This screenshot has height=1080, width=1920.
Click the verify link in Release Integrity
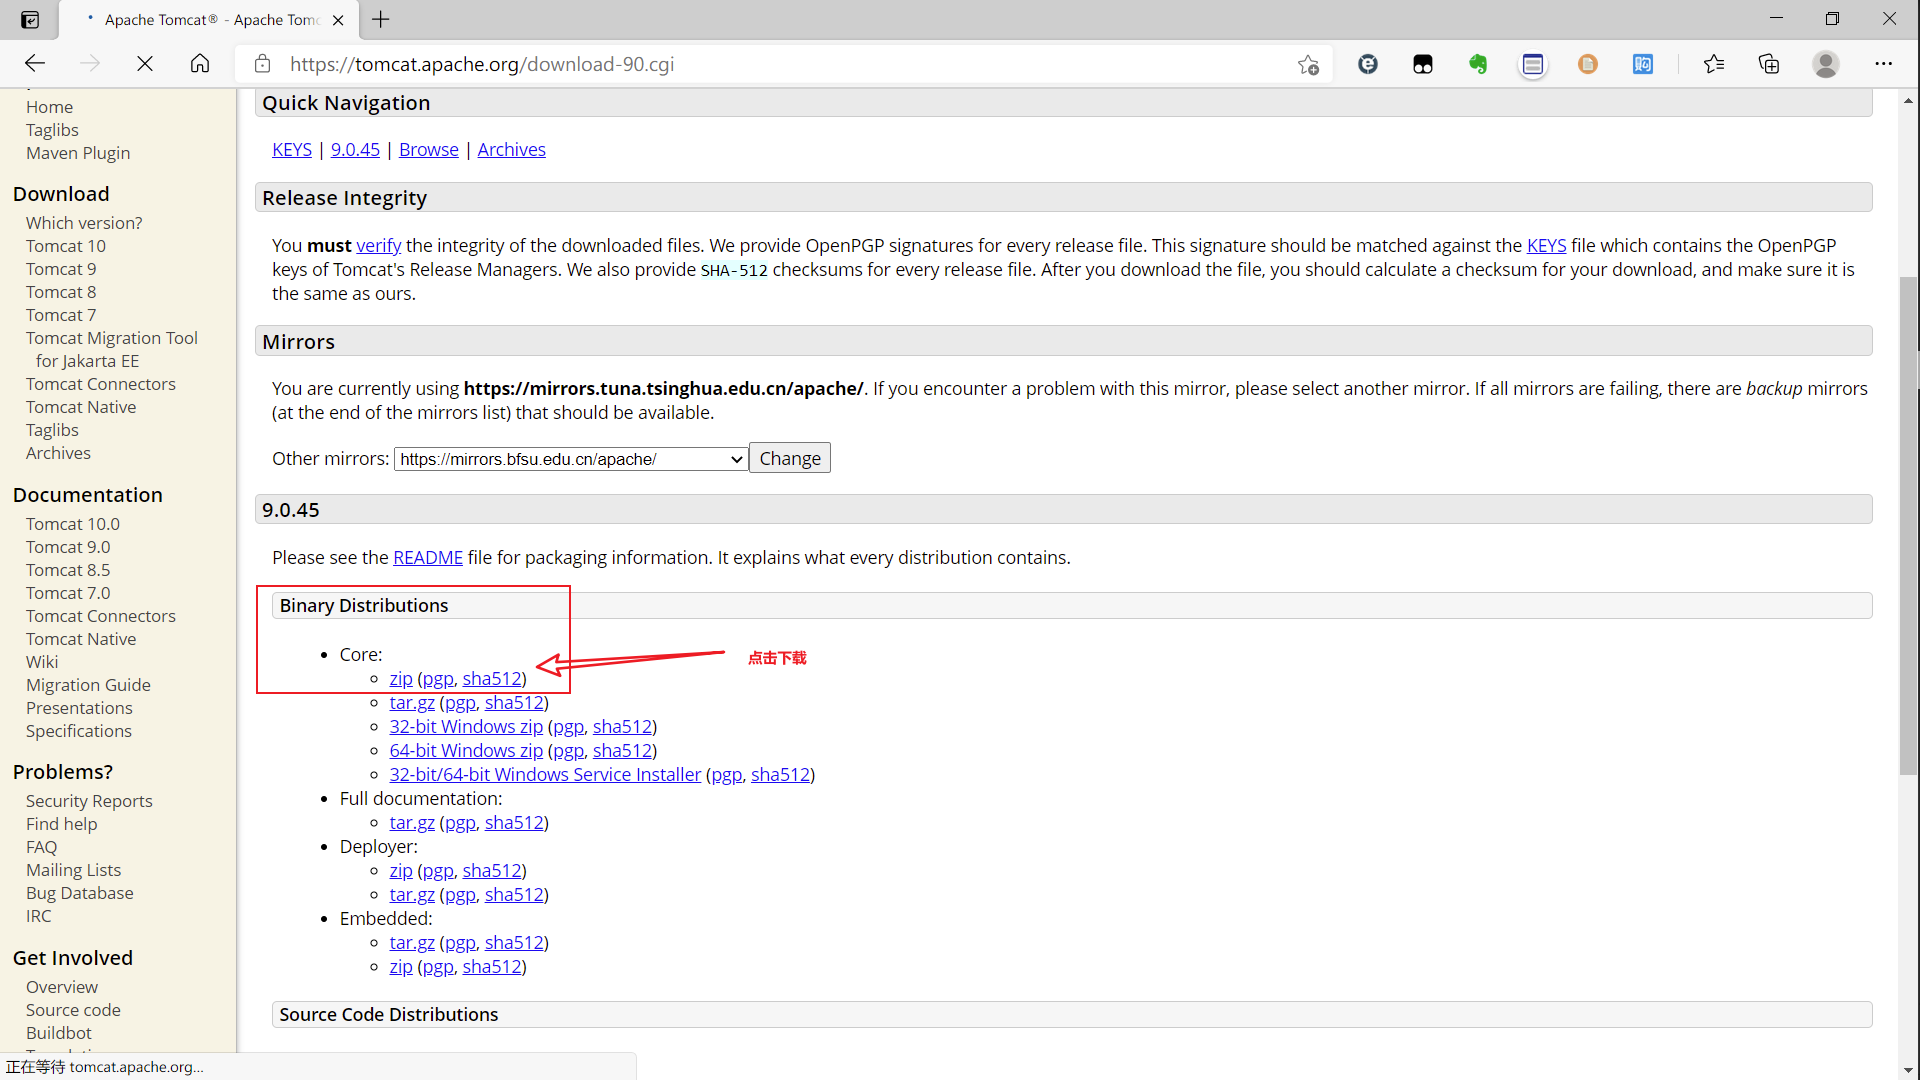click(x=378, y=245)
